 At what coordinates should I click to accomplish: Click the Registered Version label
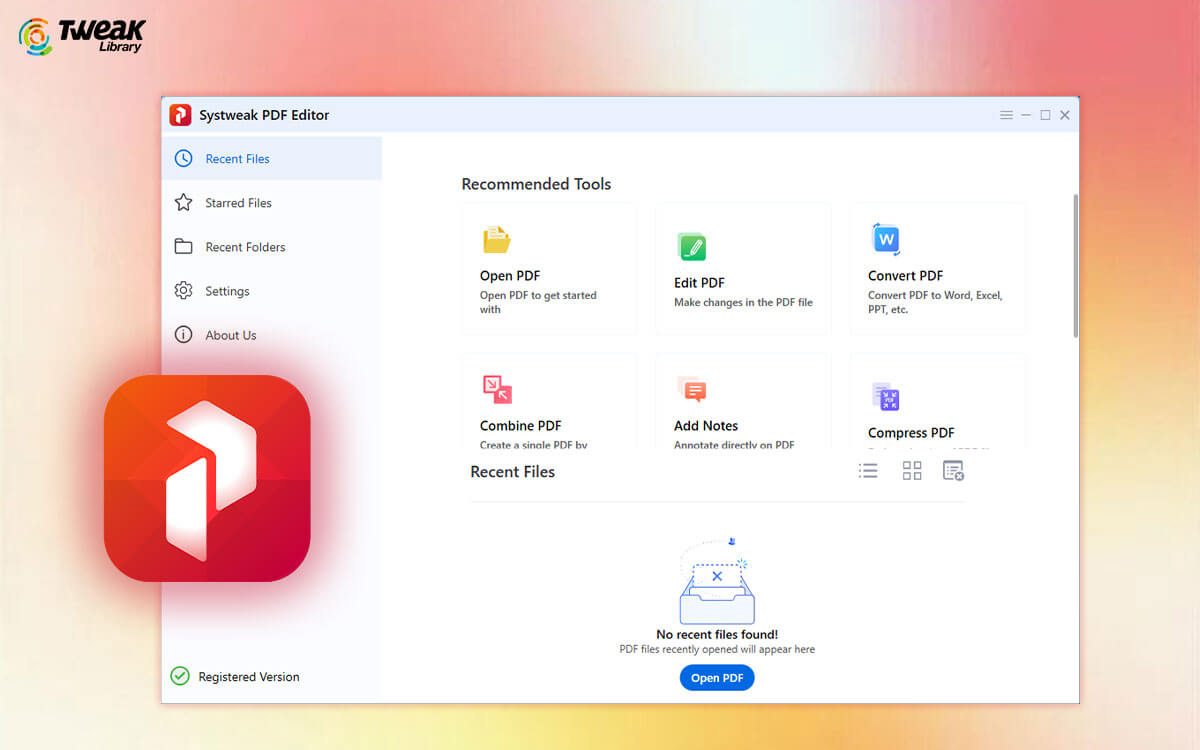[x=248, y=677]
